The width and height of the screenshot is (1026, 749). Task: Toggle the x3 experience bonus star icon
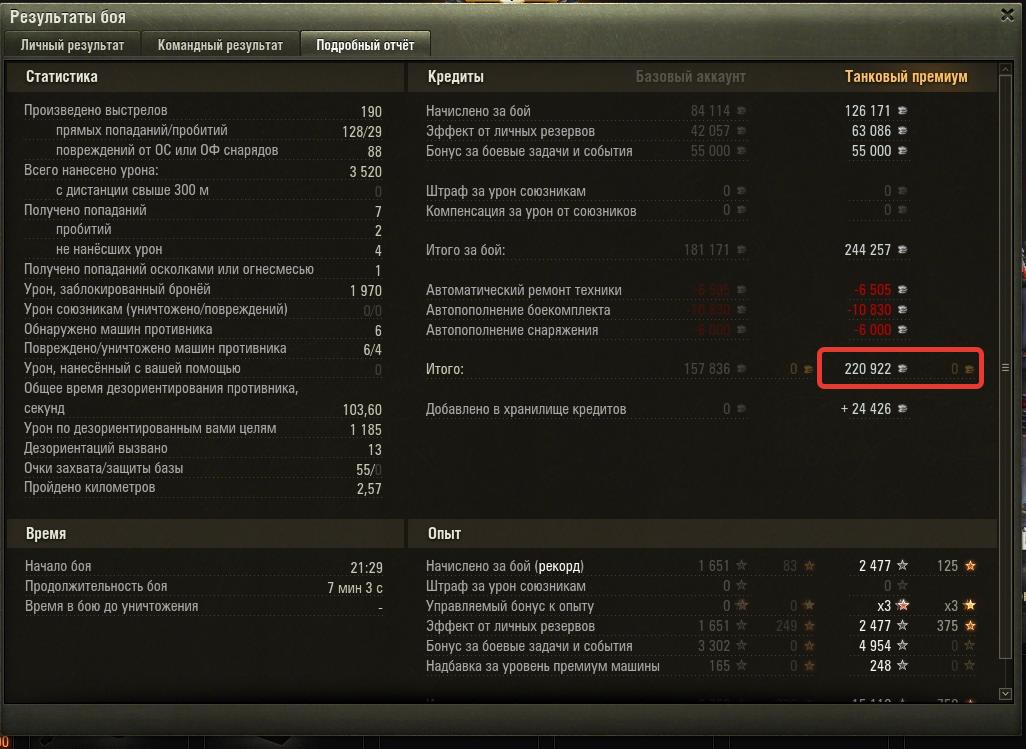point(902,605)
